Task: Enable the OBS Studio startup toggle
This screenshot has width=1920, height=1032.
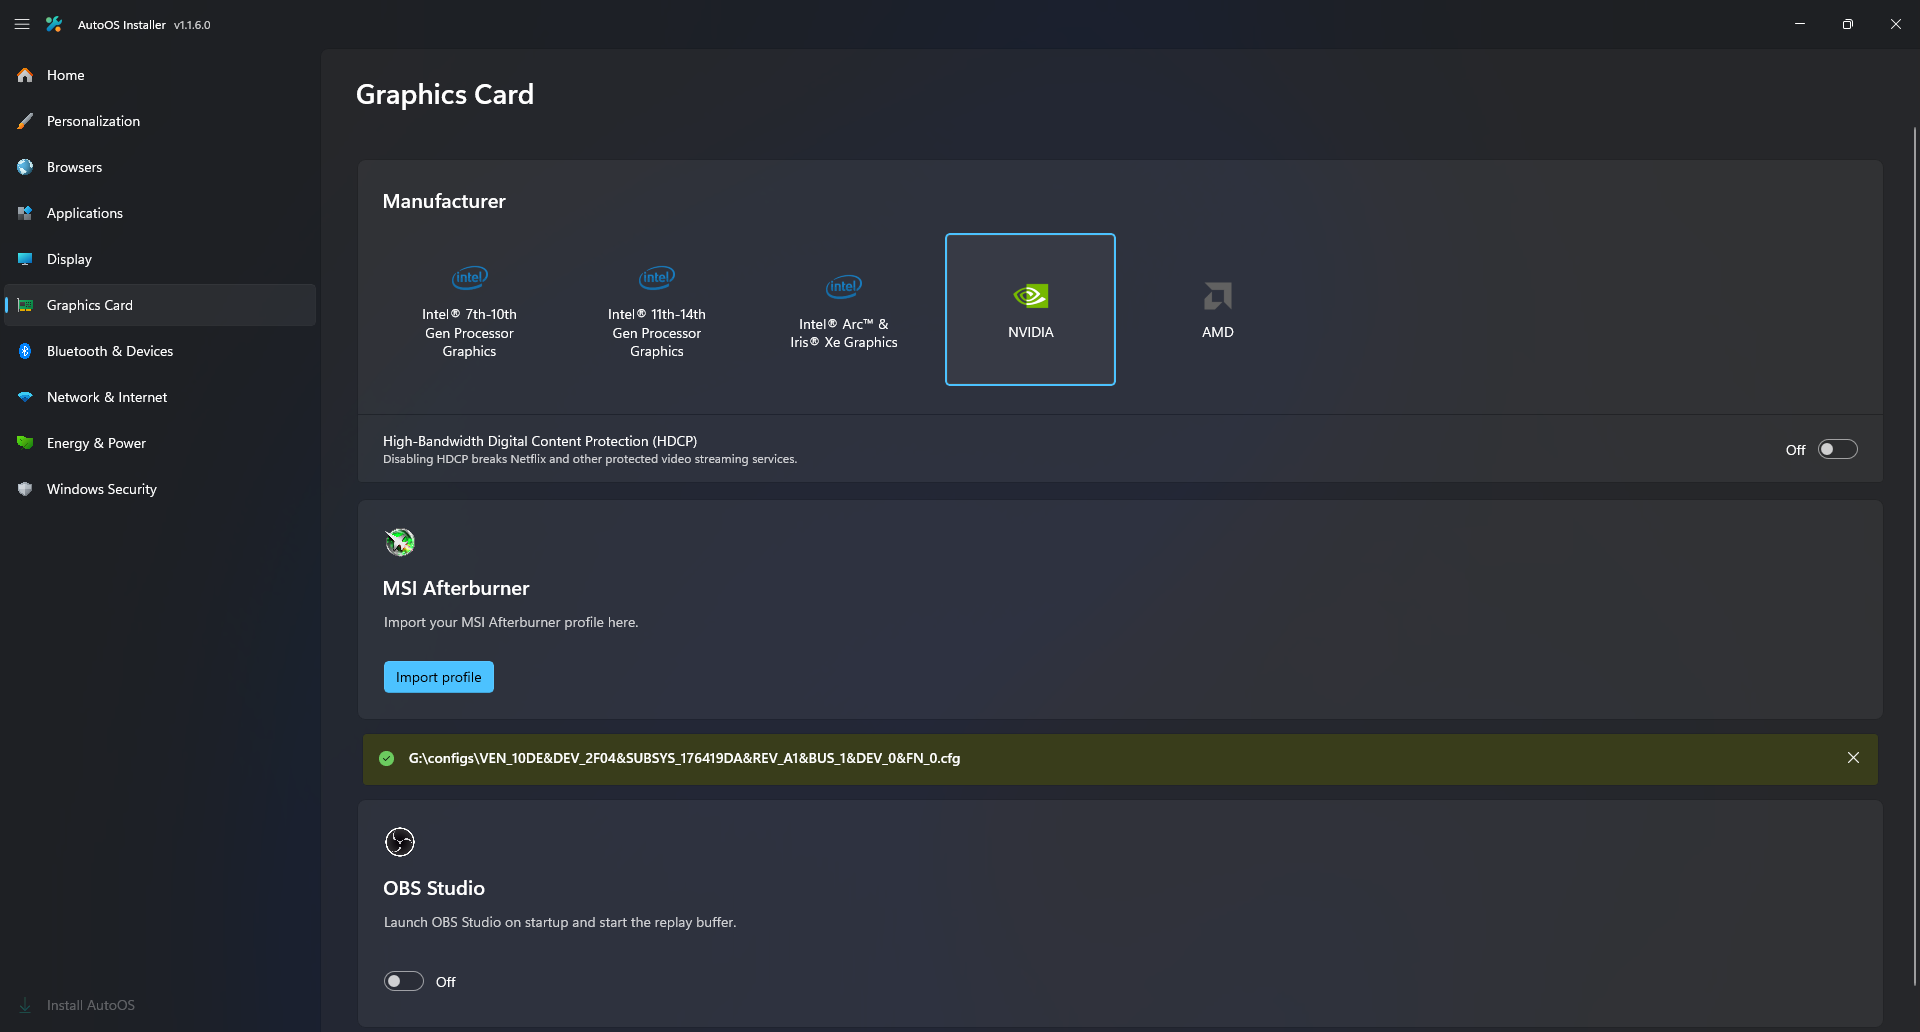Action: coord(404,981)
